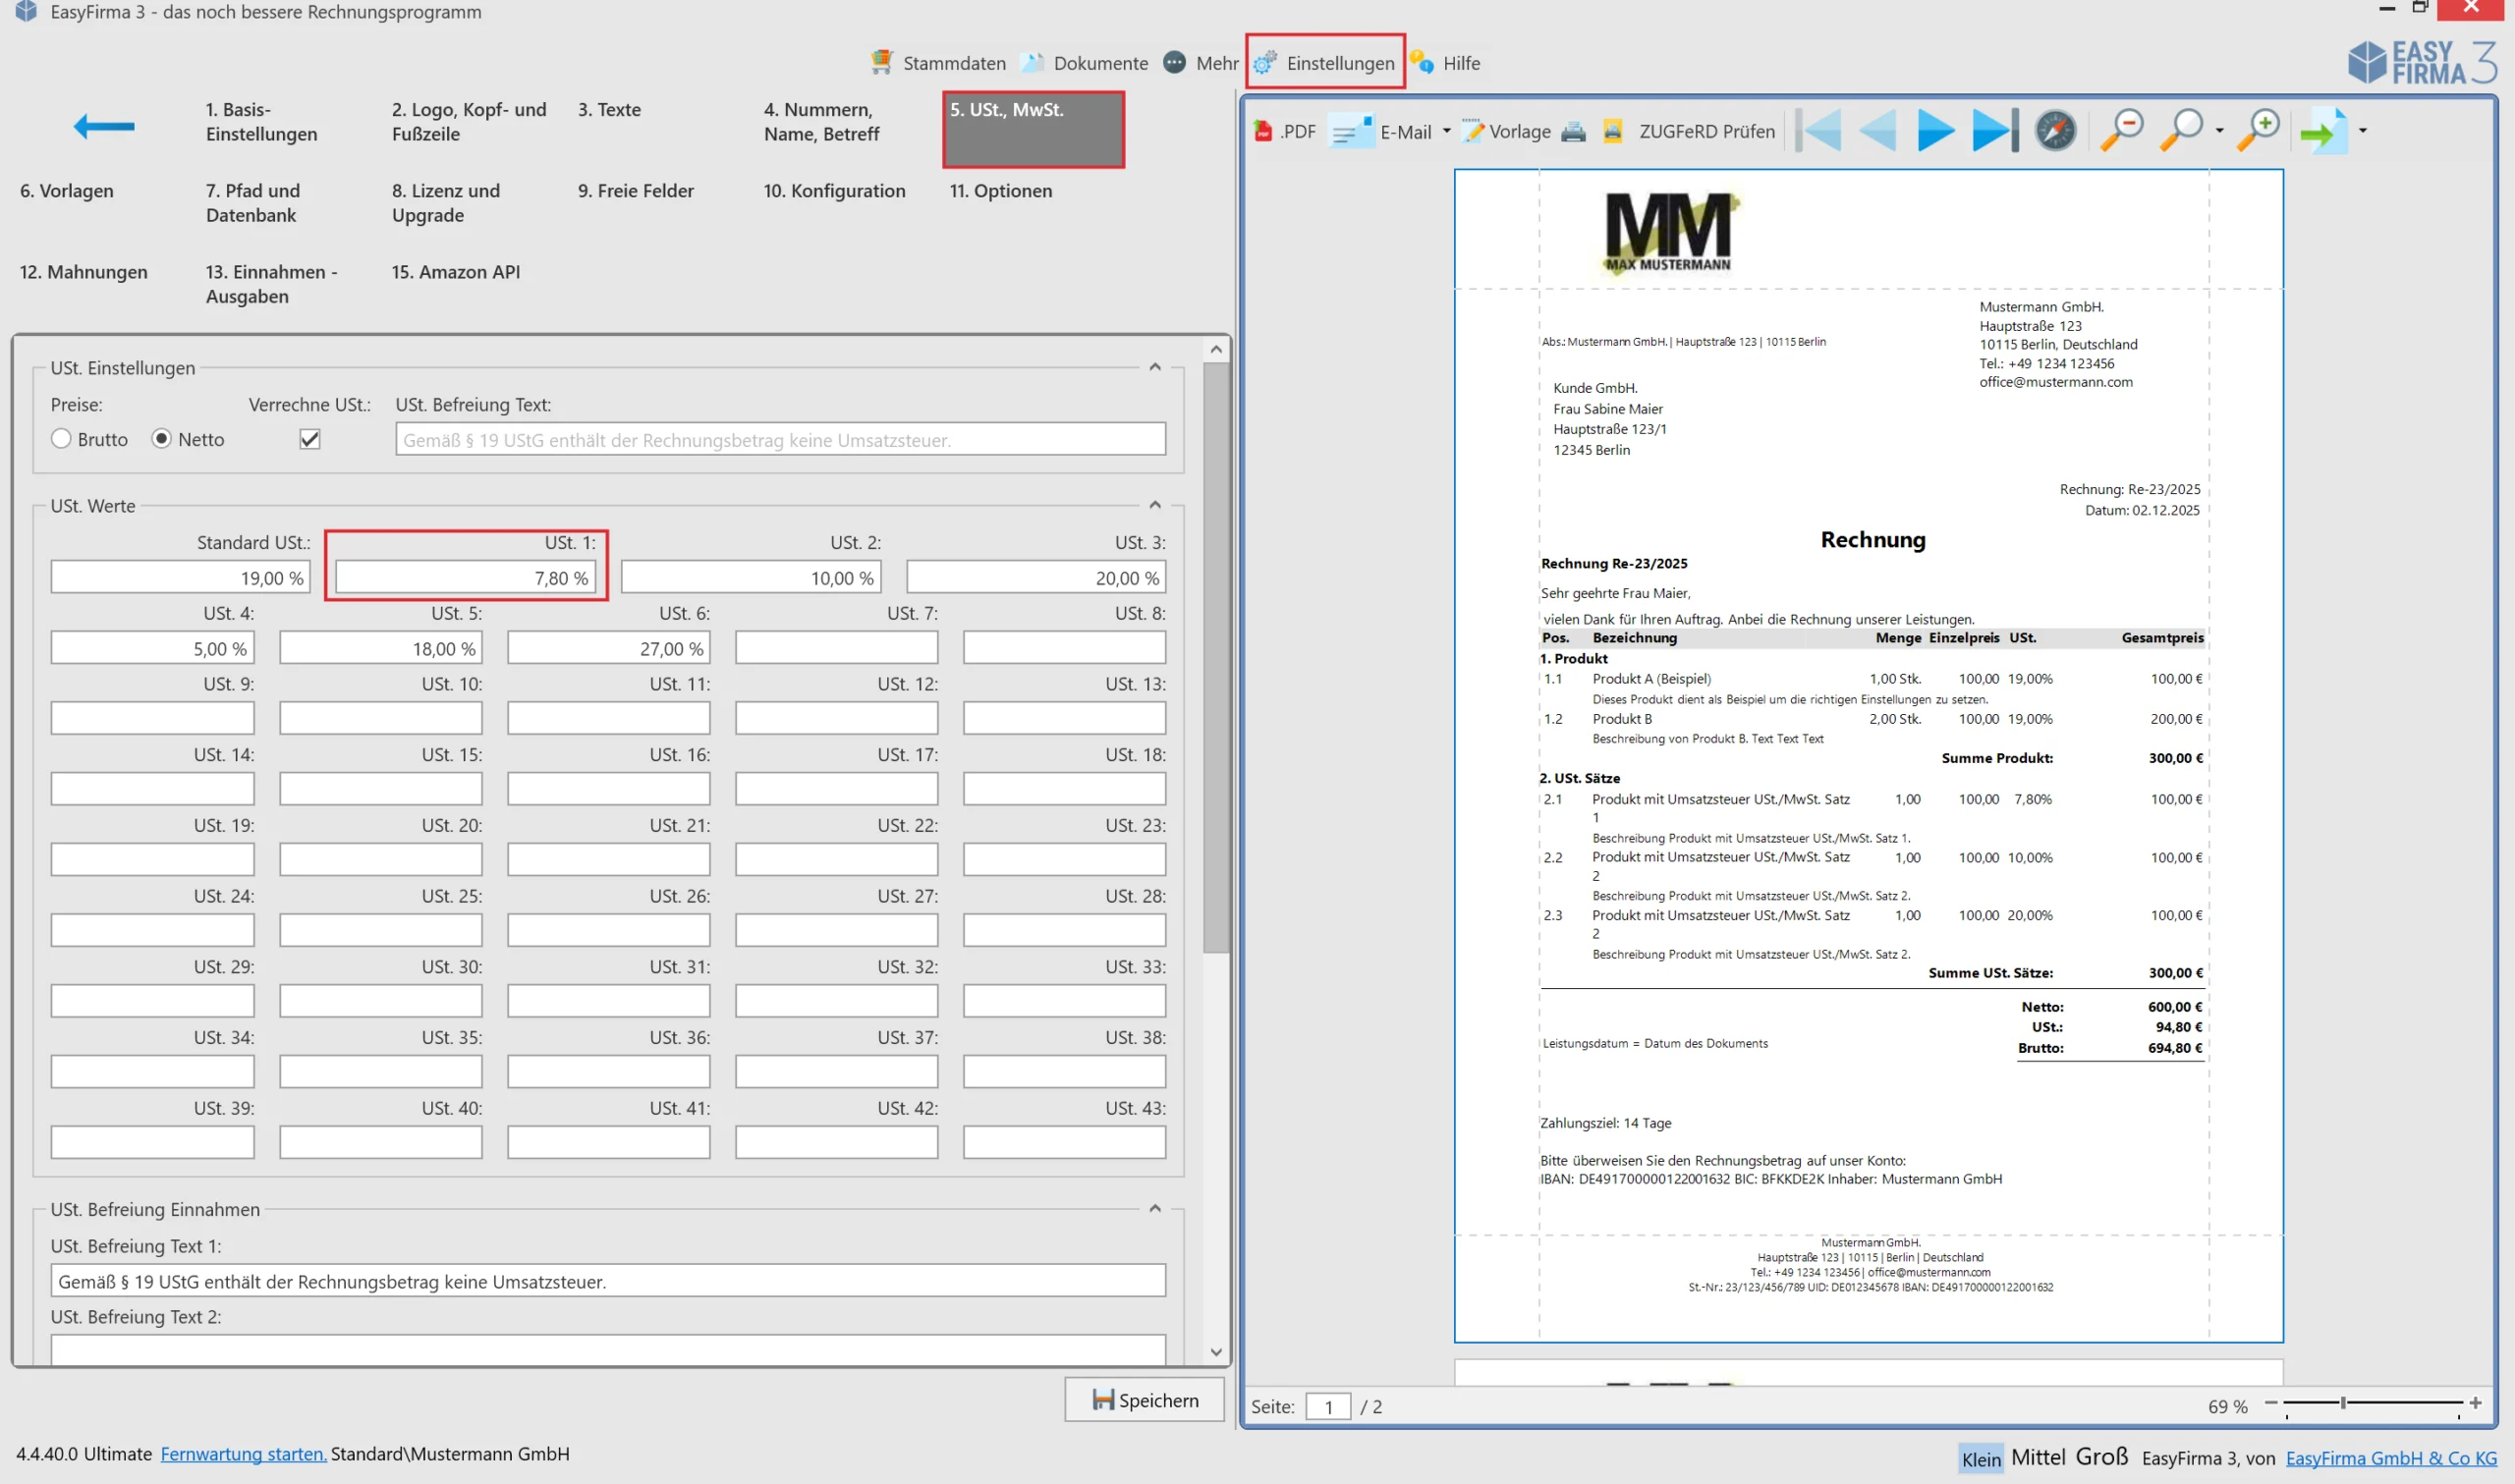This screenshot has height=1484, width=2515.
Task: Click Fernwartung starten link
Action: coord(243,1453)
